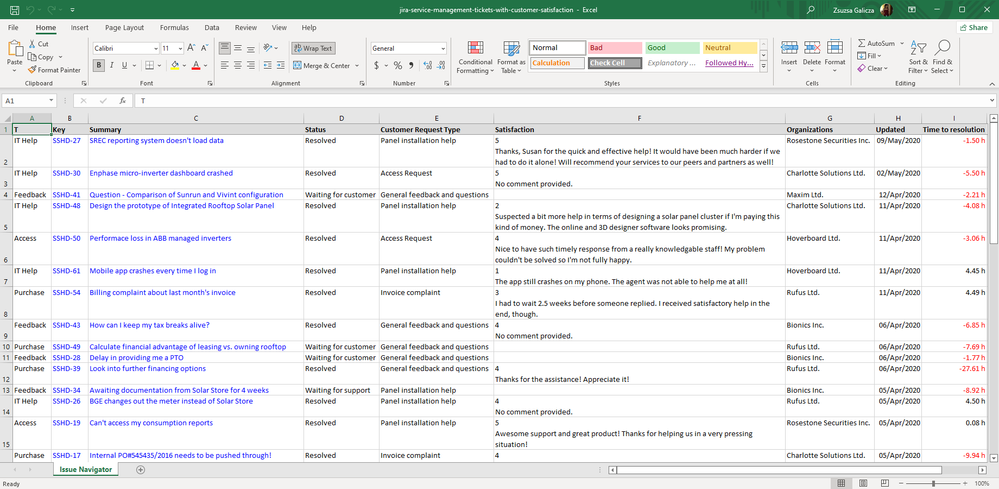
Task: Open Find & Select magnifier
Action: click(x=942, y=58)
